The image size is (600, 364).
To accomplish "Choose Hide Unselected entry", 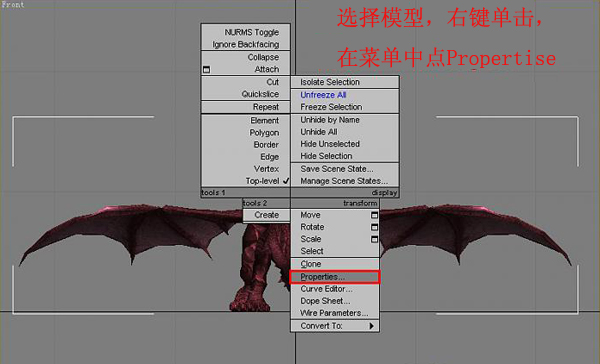I will tap(330, 144).
